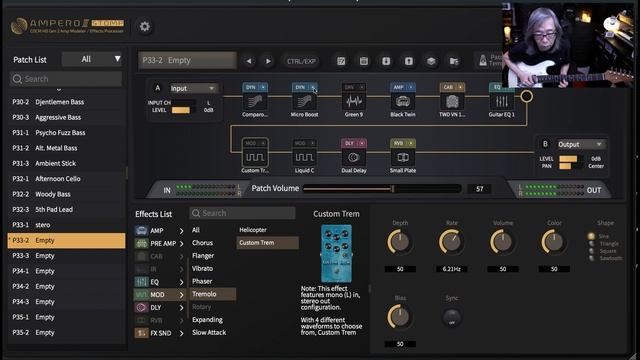
Task: Click the save patch toolbar icon
Action: tap(364, 61)
